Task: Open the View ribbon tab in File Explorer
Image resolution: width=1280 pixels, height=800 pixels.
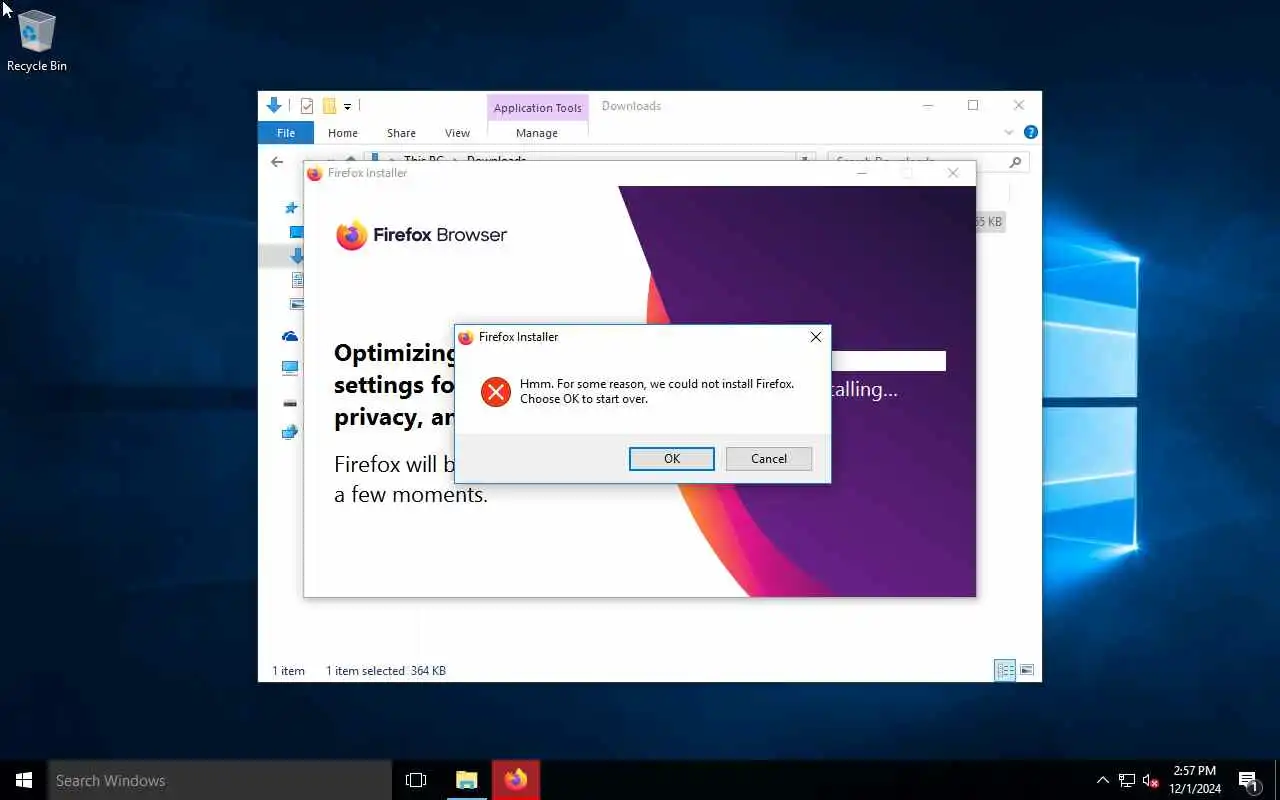Action: coord(457,133)
